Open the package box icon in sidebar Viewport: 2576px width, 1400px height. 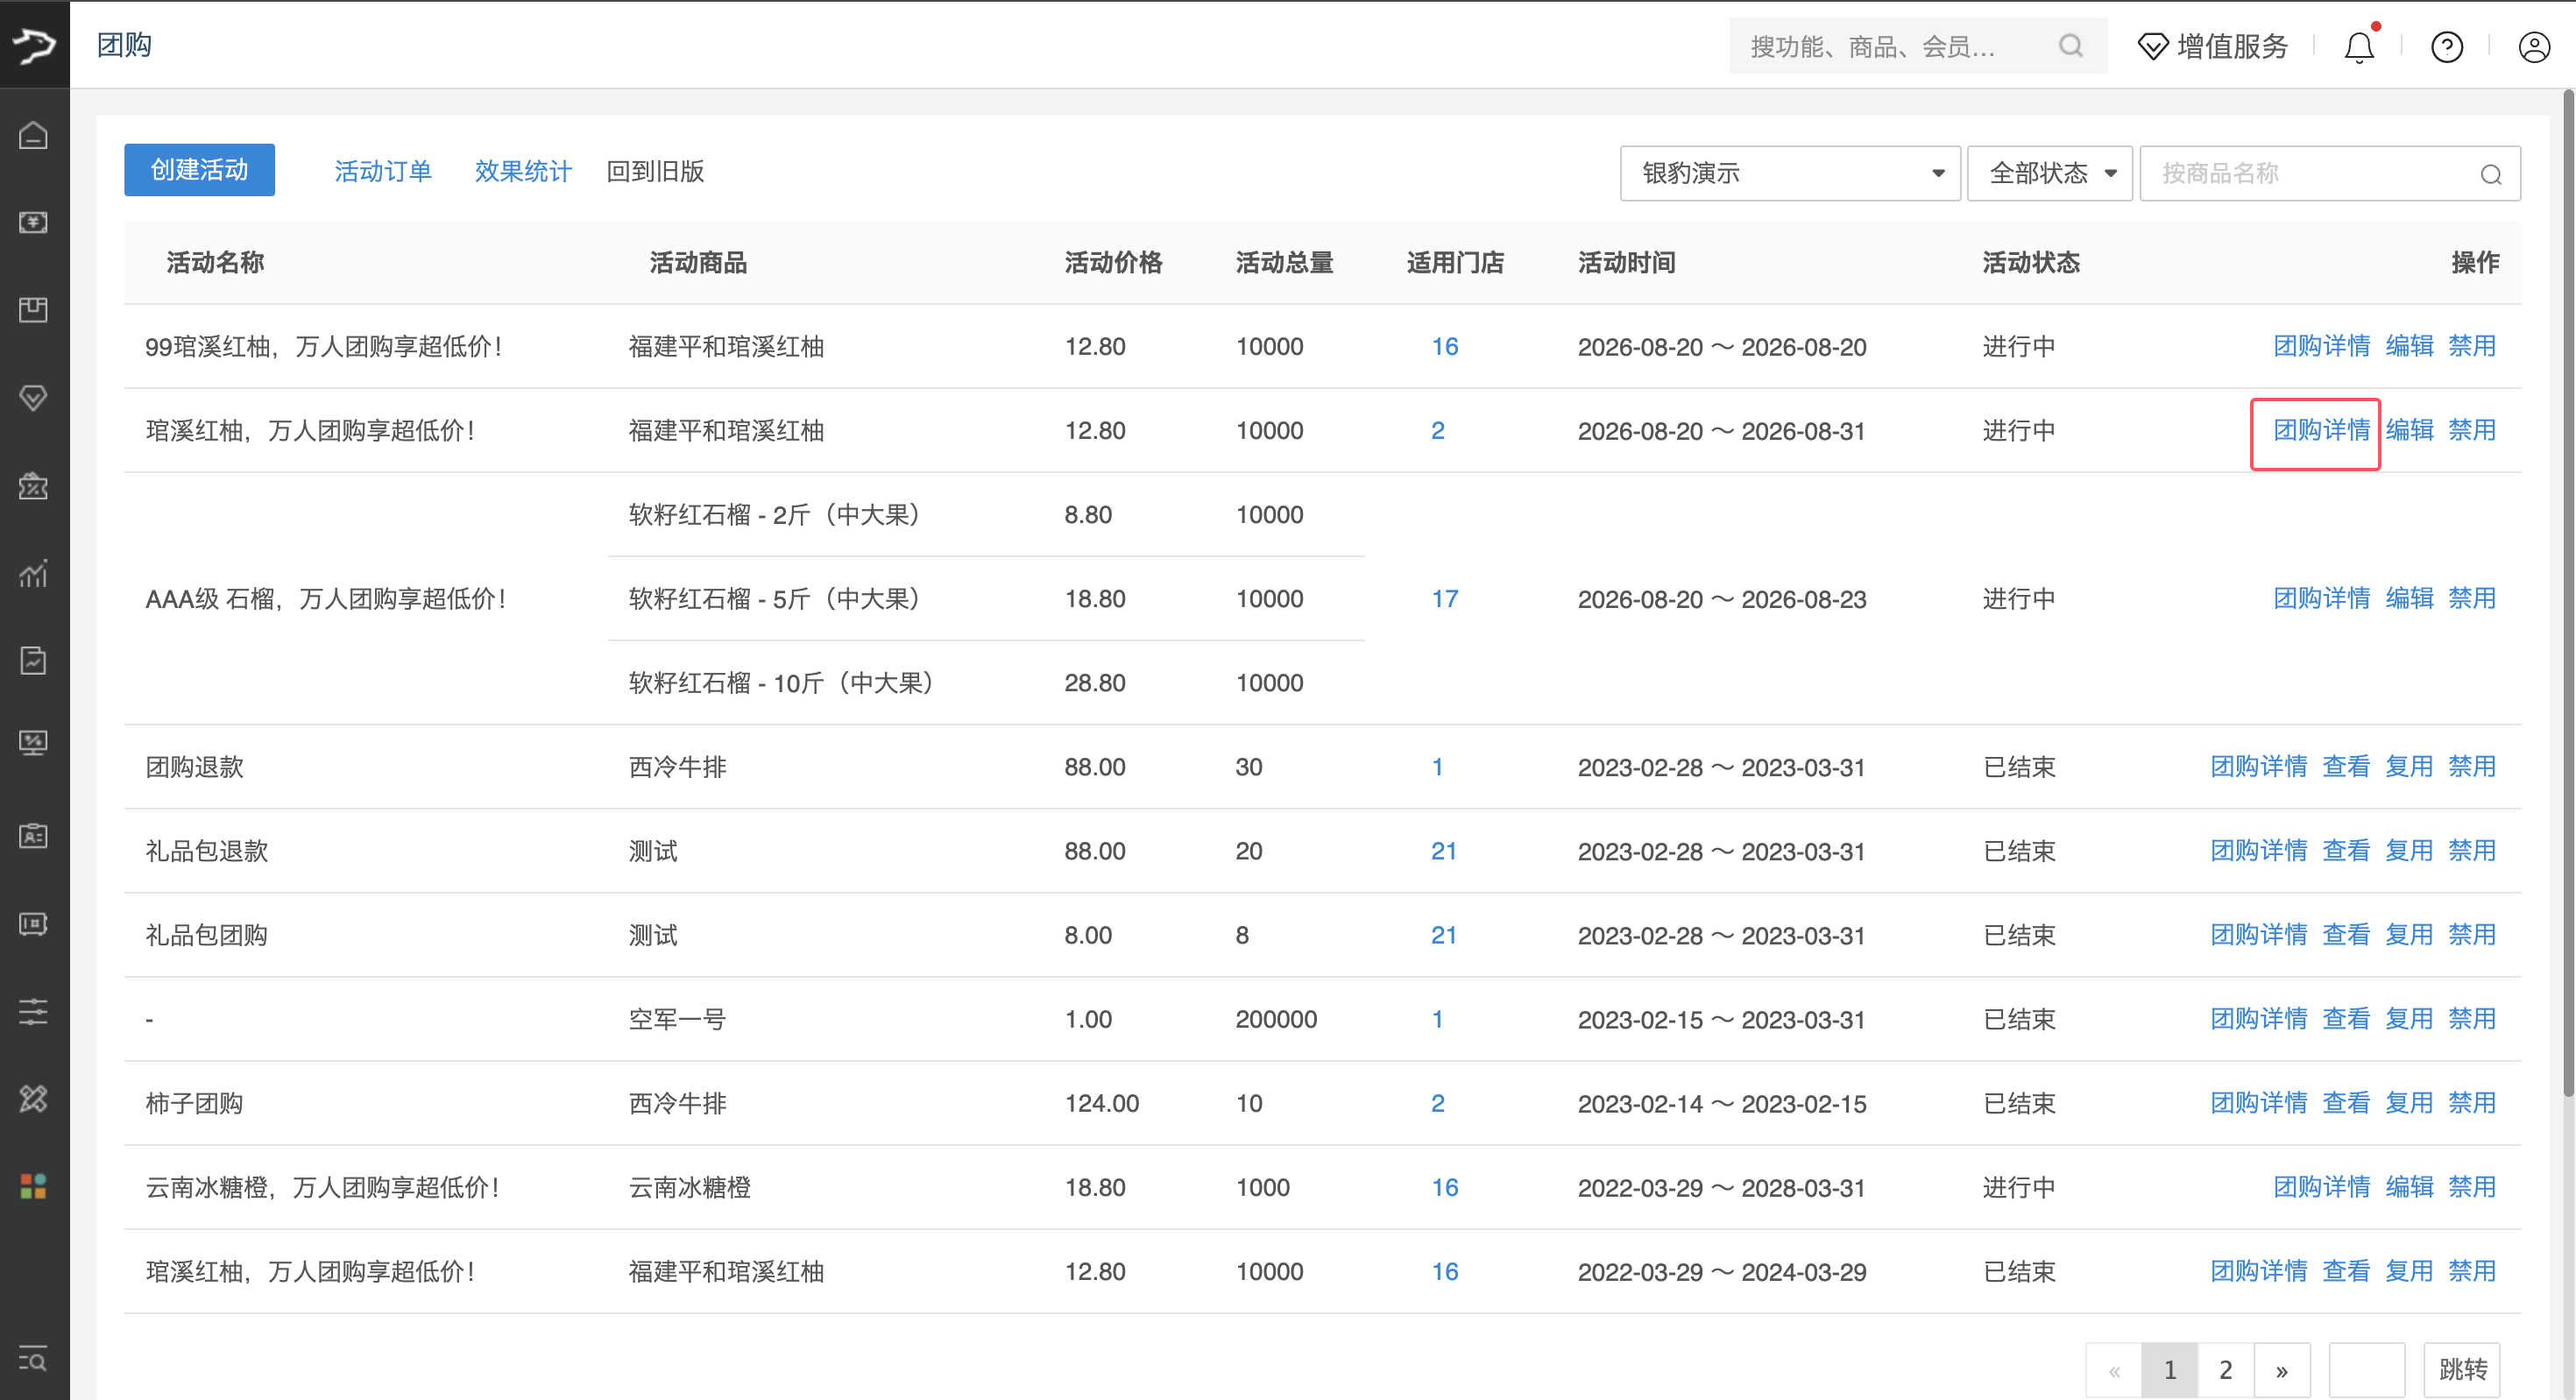click(x=34, y=310)
